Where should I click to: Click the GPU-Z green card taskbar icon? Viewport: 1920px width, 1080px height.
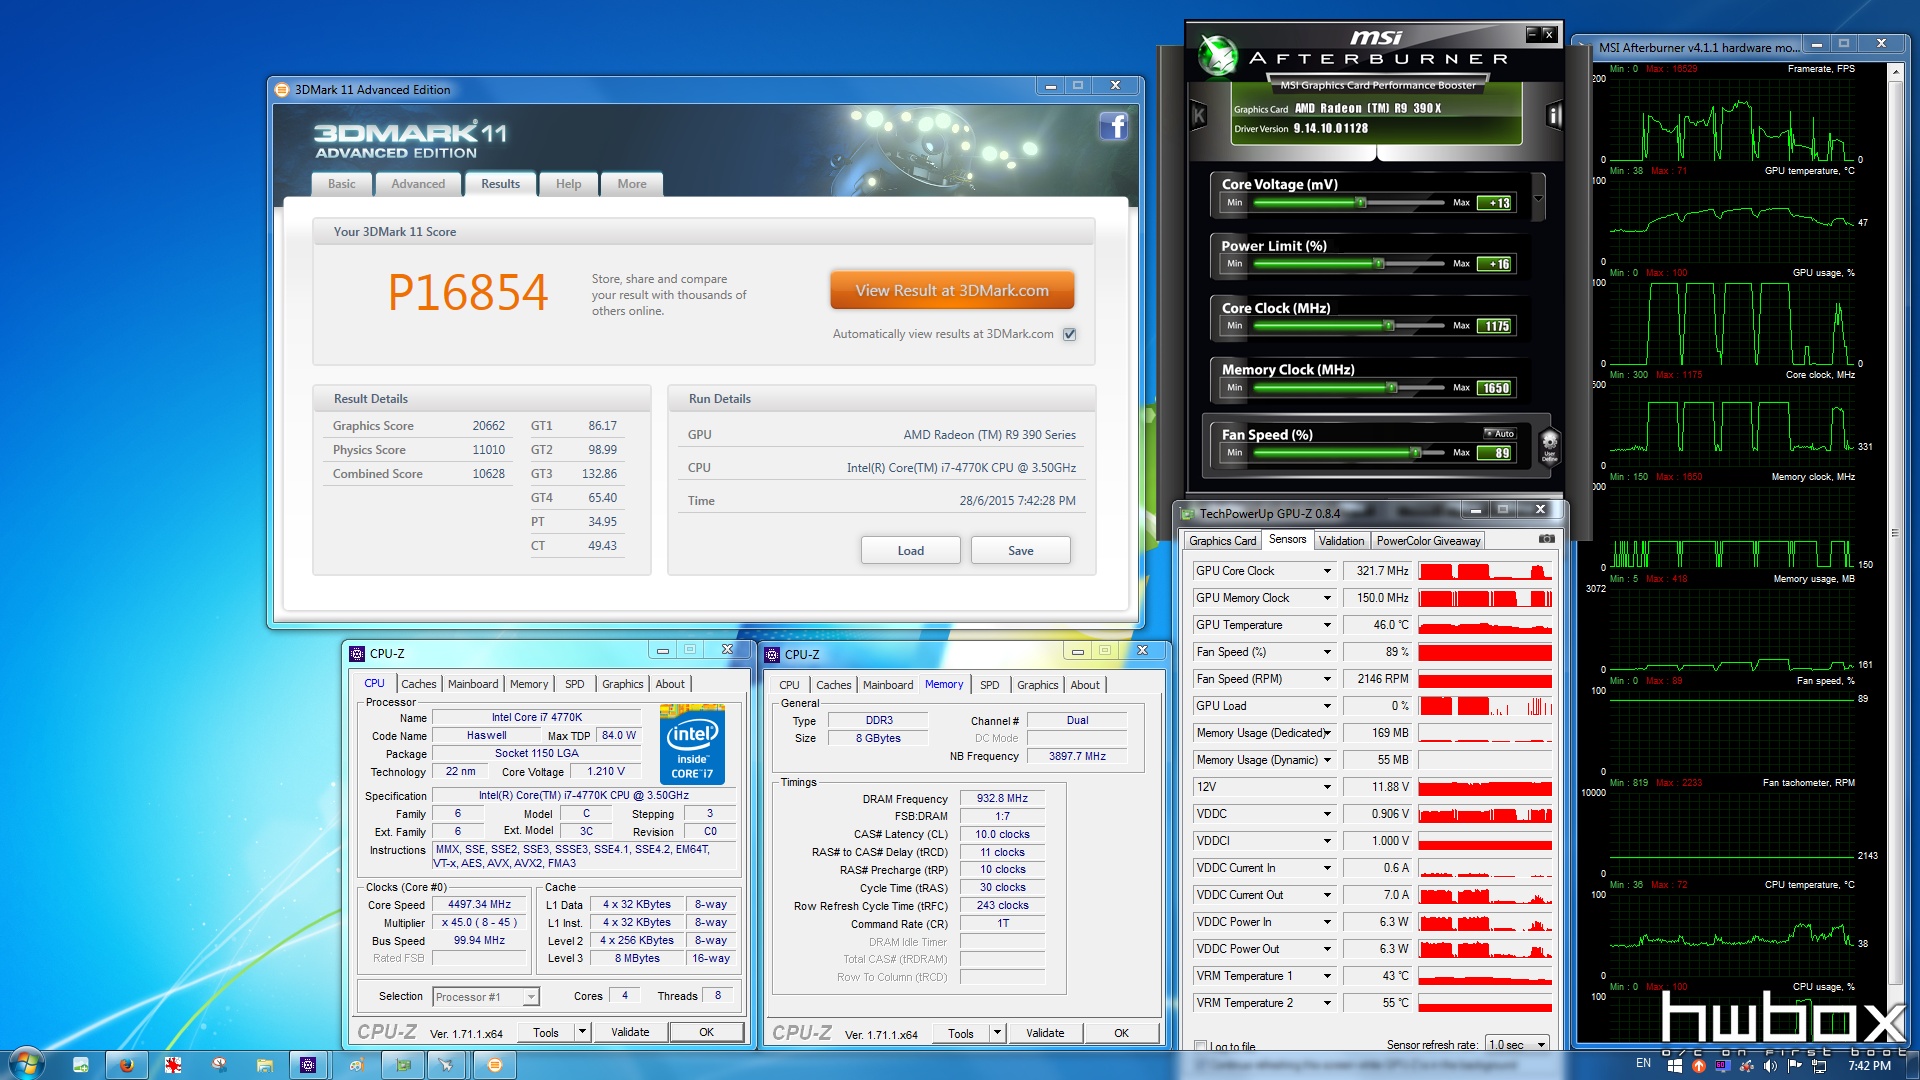403,1065
